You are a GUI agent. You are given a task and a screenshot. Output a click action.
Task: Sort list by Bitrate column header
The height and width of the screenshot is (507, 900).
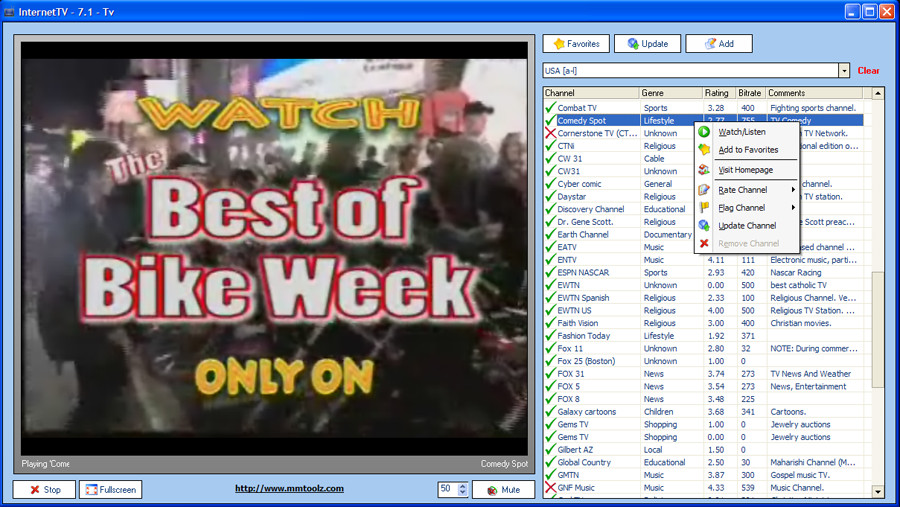[751, 93]
